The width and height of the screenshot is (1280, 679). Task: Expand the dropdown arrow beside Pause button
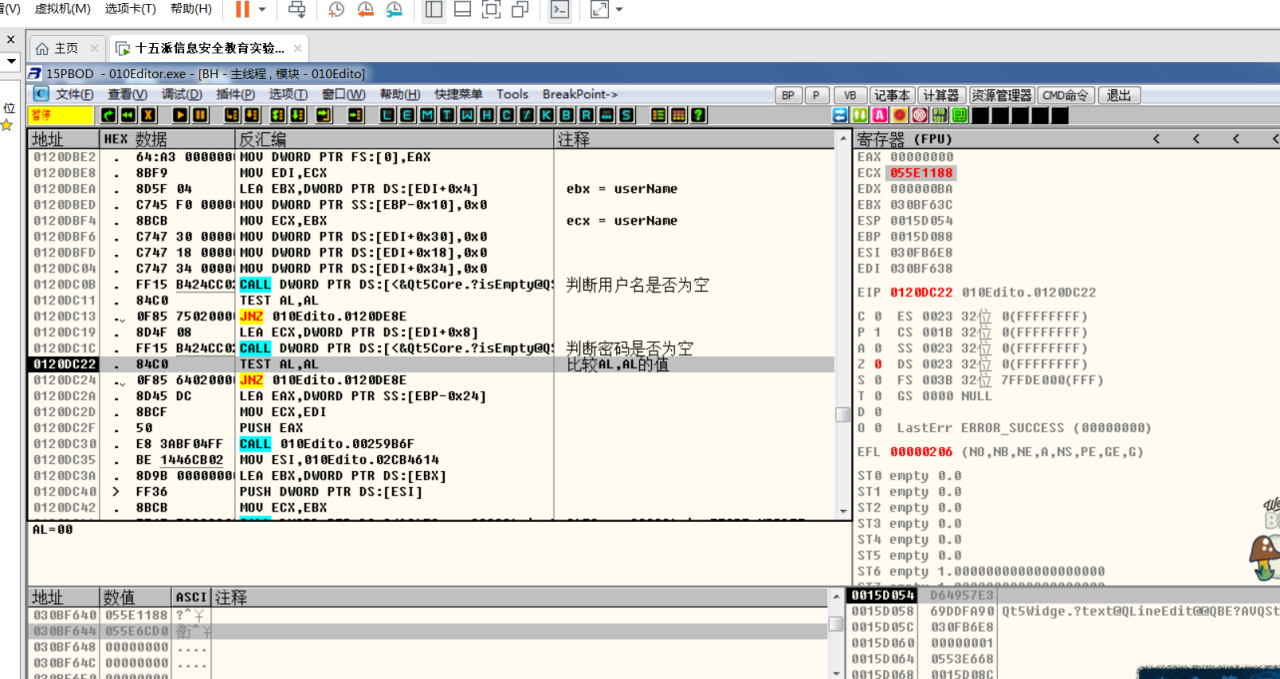point(262,10)
